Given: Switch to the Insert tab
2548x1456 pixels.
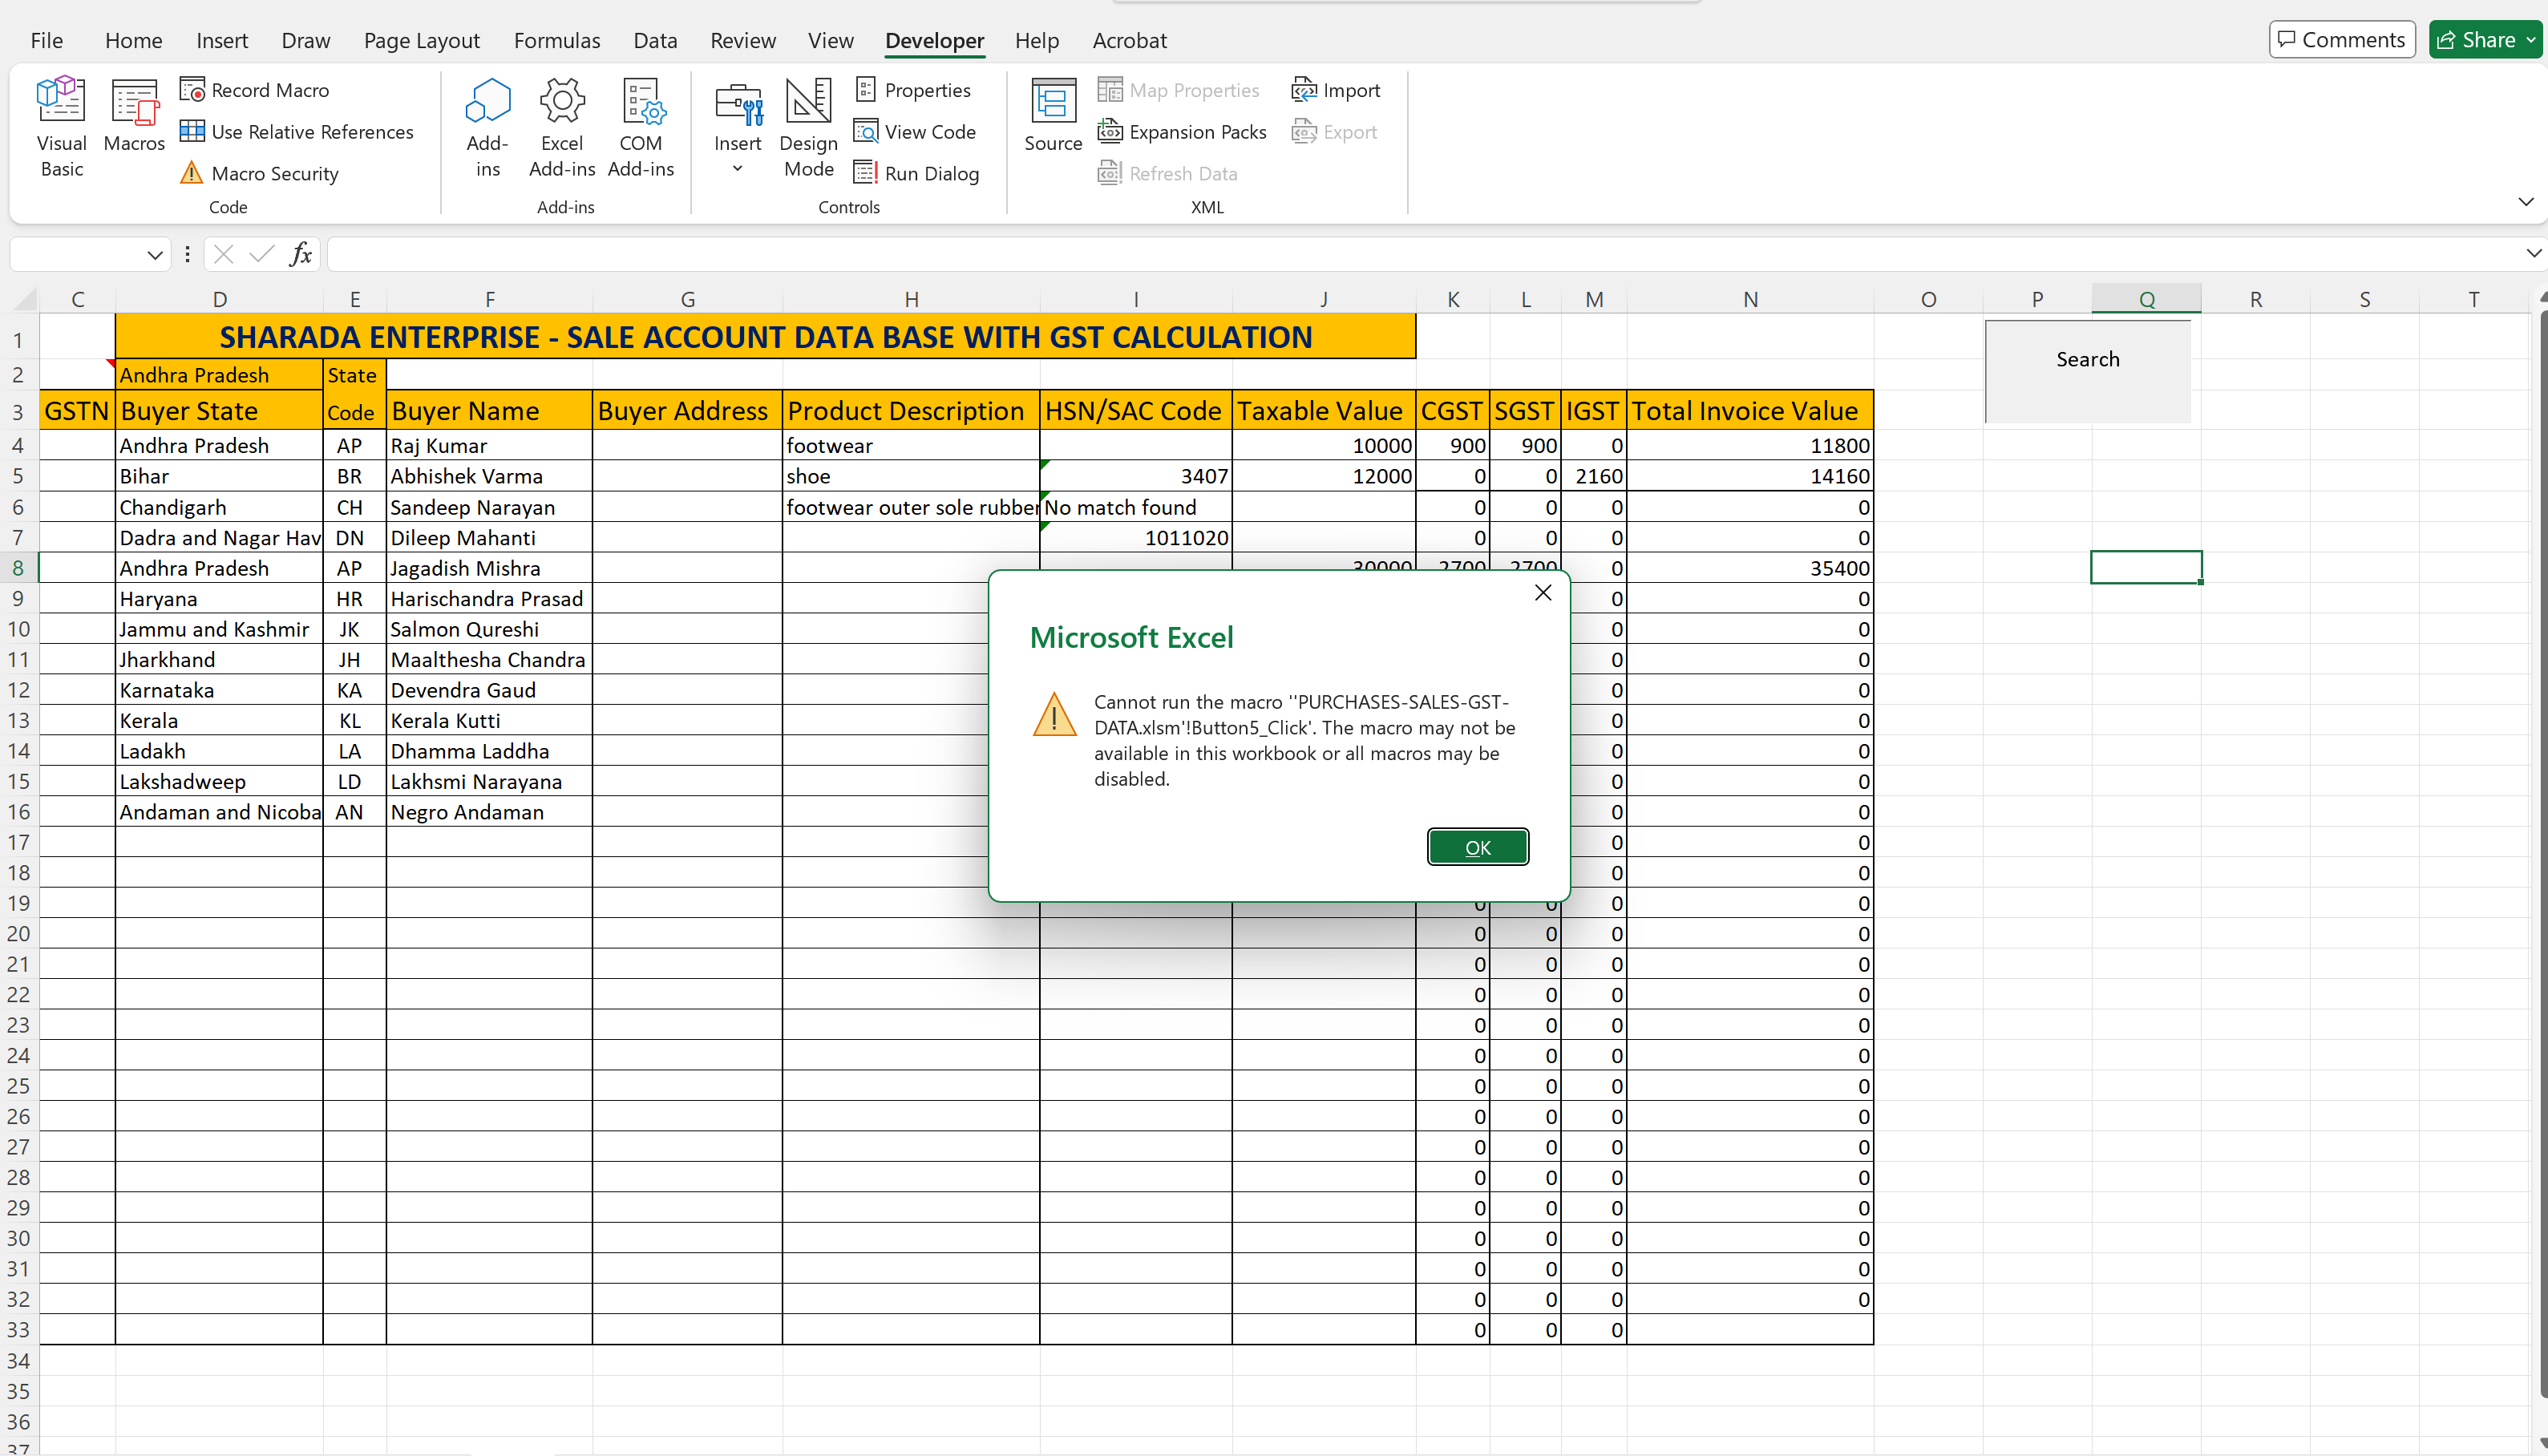Looking at the screenshot, I should coord(222,40).
